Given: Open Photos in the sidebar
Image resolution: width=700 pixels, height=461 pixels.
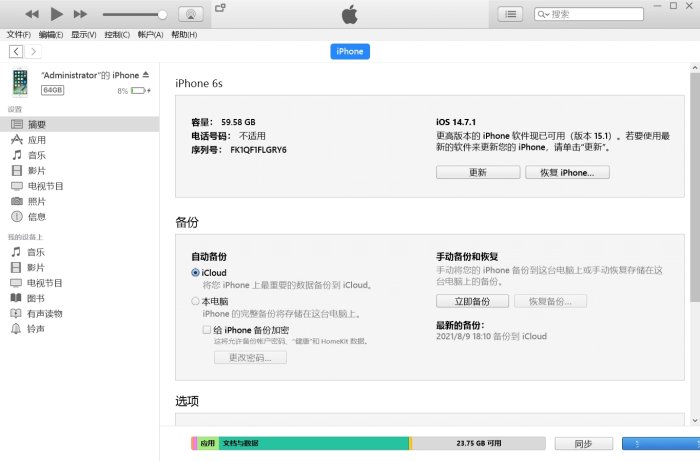Looking at the screenshot, I should [36, 201].
